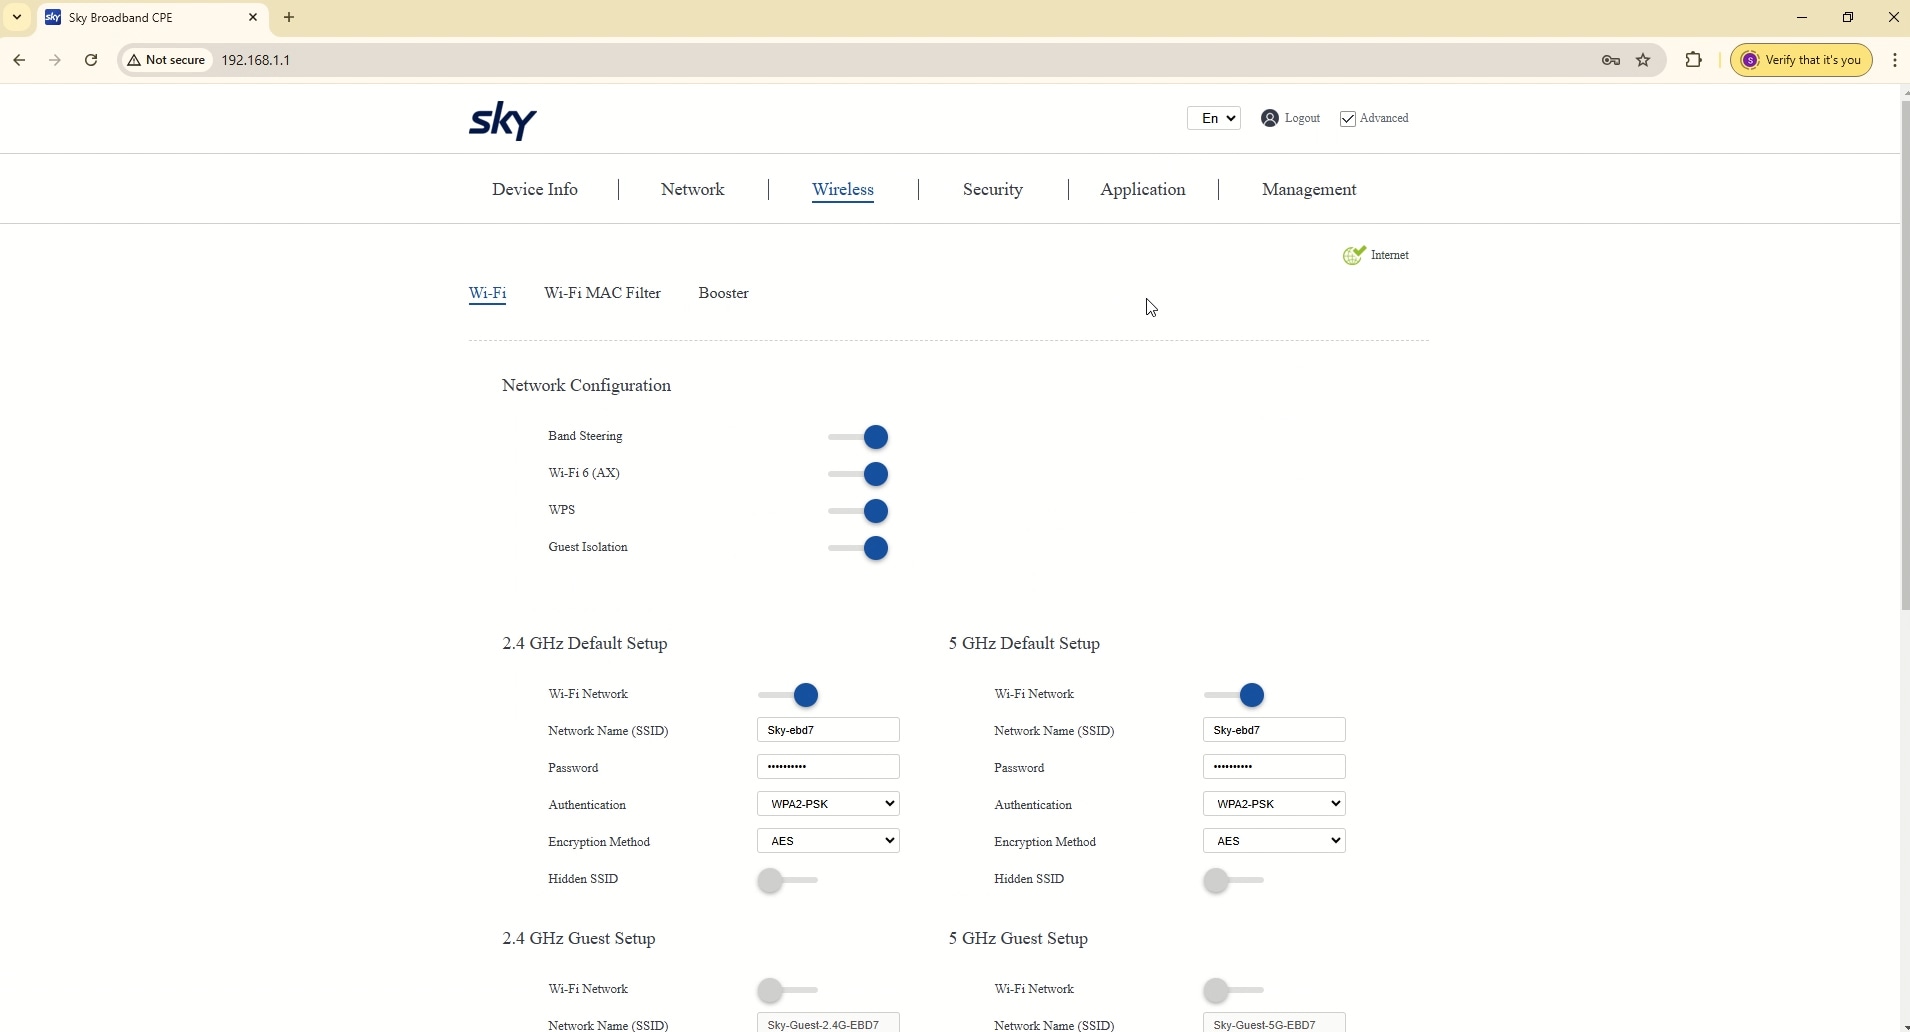This screenshot has height=1032, width=1910.
Task: Reload the page with refresh icon
Action: pos(91,60)
